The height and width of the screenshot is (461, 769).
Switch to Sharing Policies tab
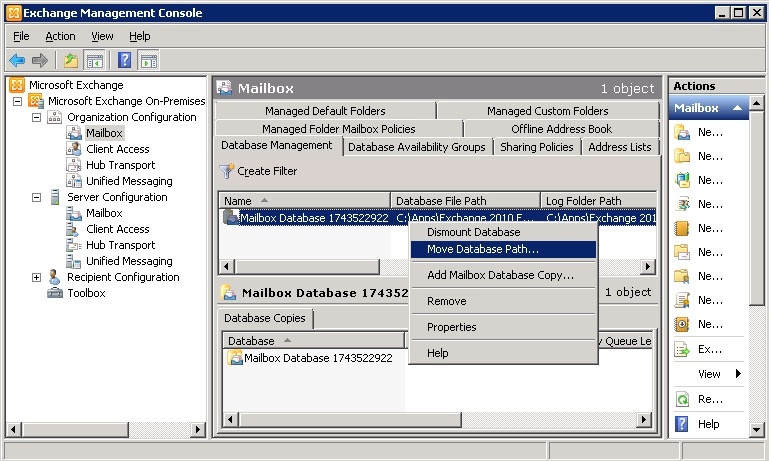click(537, 147)
